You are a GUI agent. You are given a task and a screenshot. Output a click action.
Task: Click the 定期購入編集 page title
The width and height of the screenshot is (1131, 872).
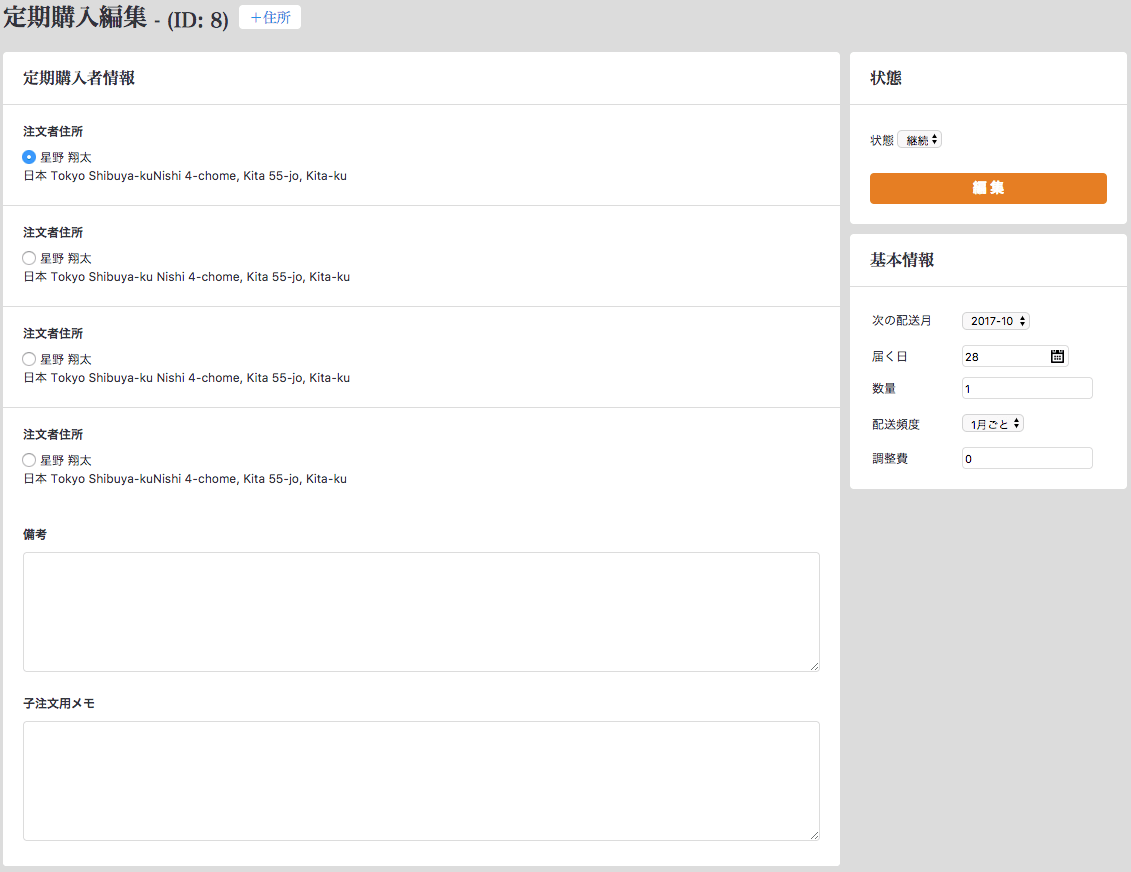[x=75, y=18]
